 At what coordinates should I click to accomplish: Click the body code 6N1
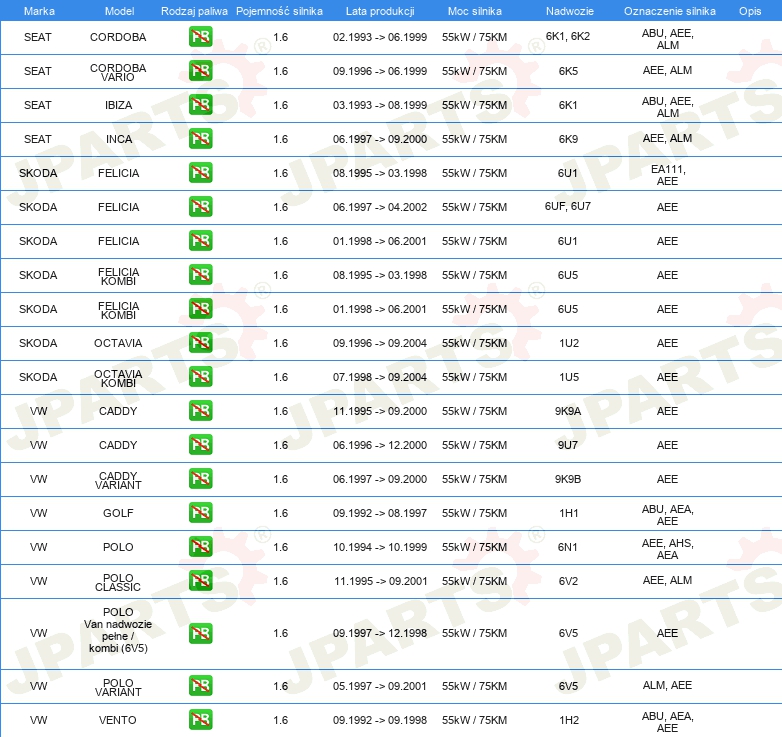(568, 548)
